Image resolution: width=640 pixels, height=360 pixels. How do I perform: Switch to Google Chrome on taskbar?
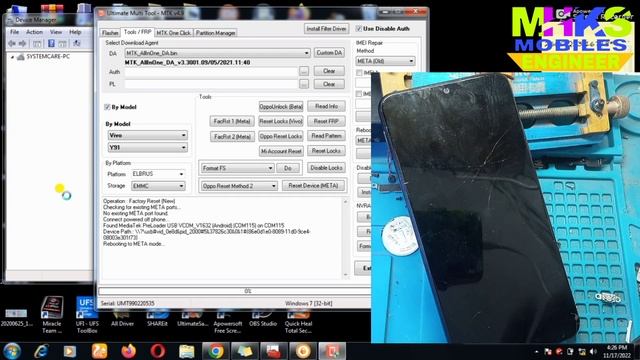(216, 351)
